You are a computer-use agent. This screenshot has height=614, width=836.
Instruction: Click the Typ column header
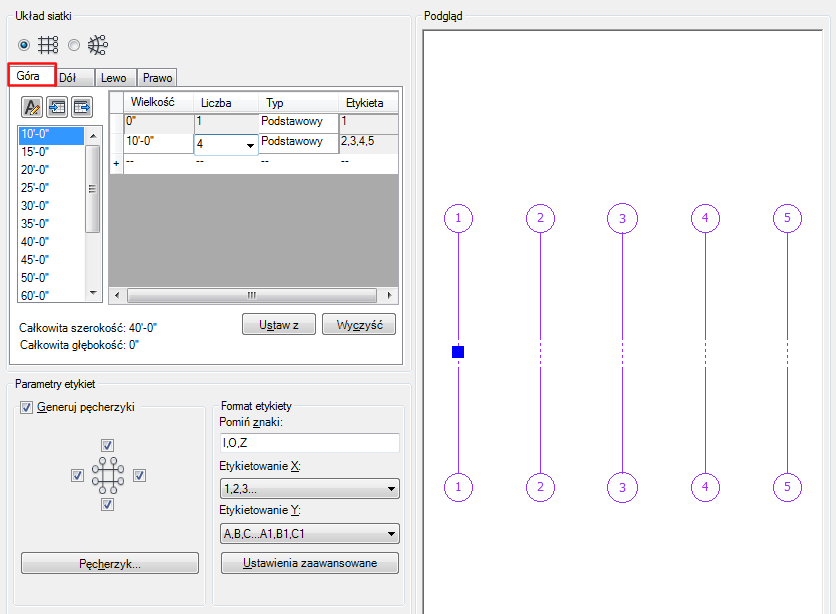coord(299,102)
